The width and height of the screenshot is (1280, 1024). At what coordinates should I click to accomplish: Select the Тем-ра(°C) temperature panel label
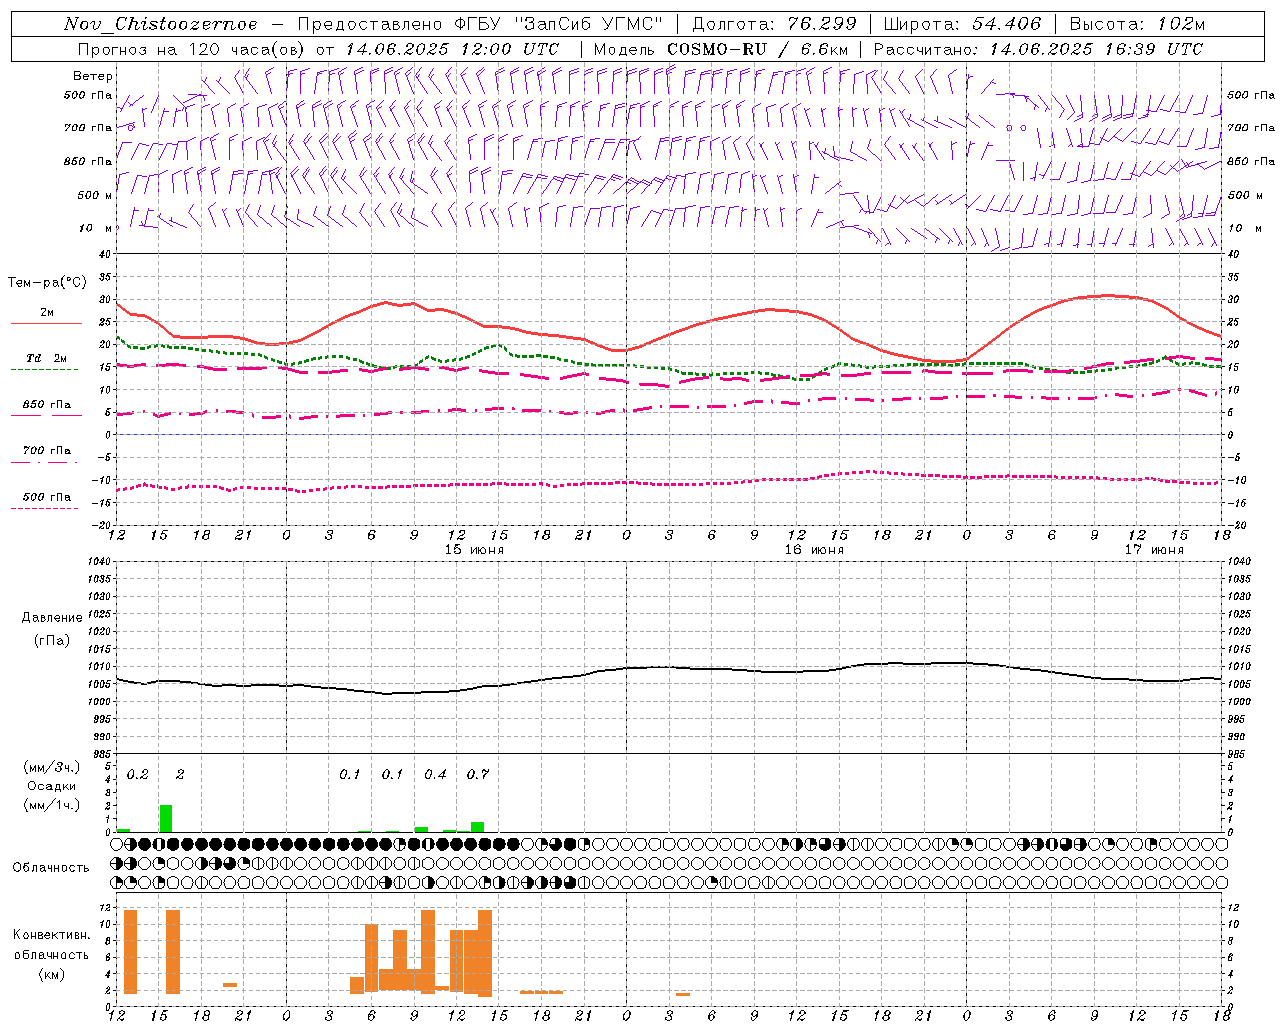[47, 283]
